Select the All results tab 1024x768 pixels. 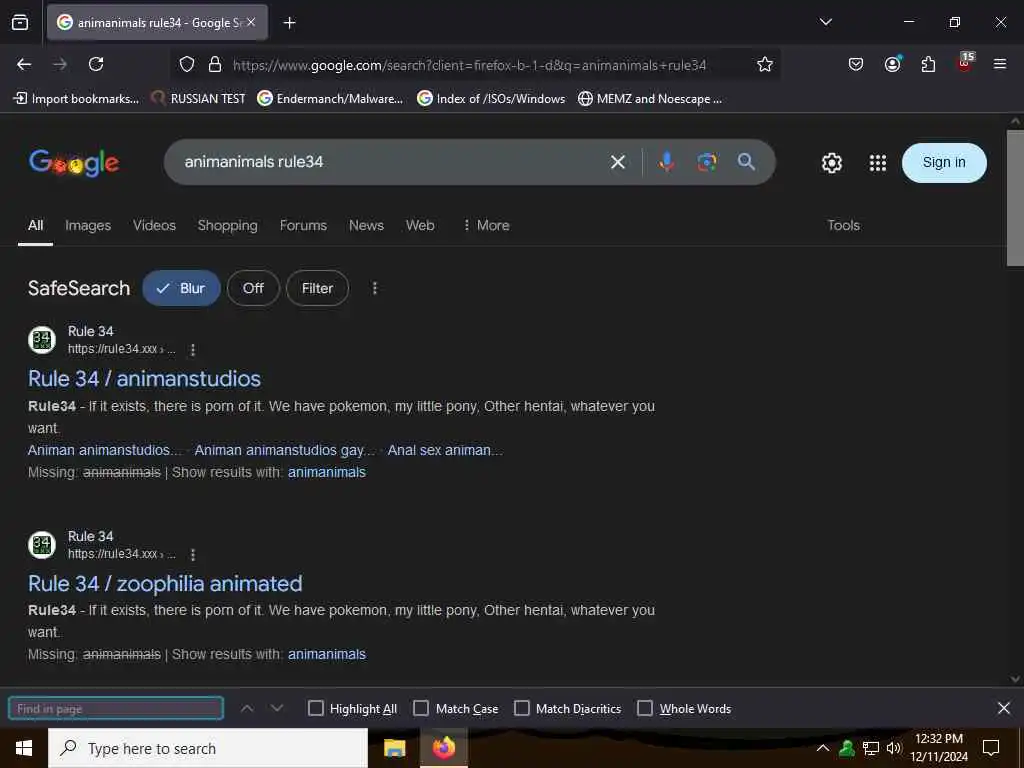tap(35, 225)
